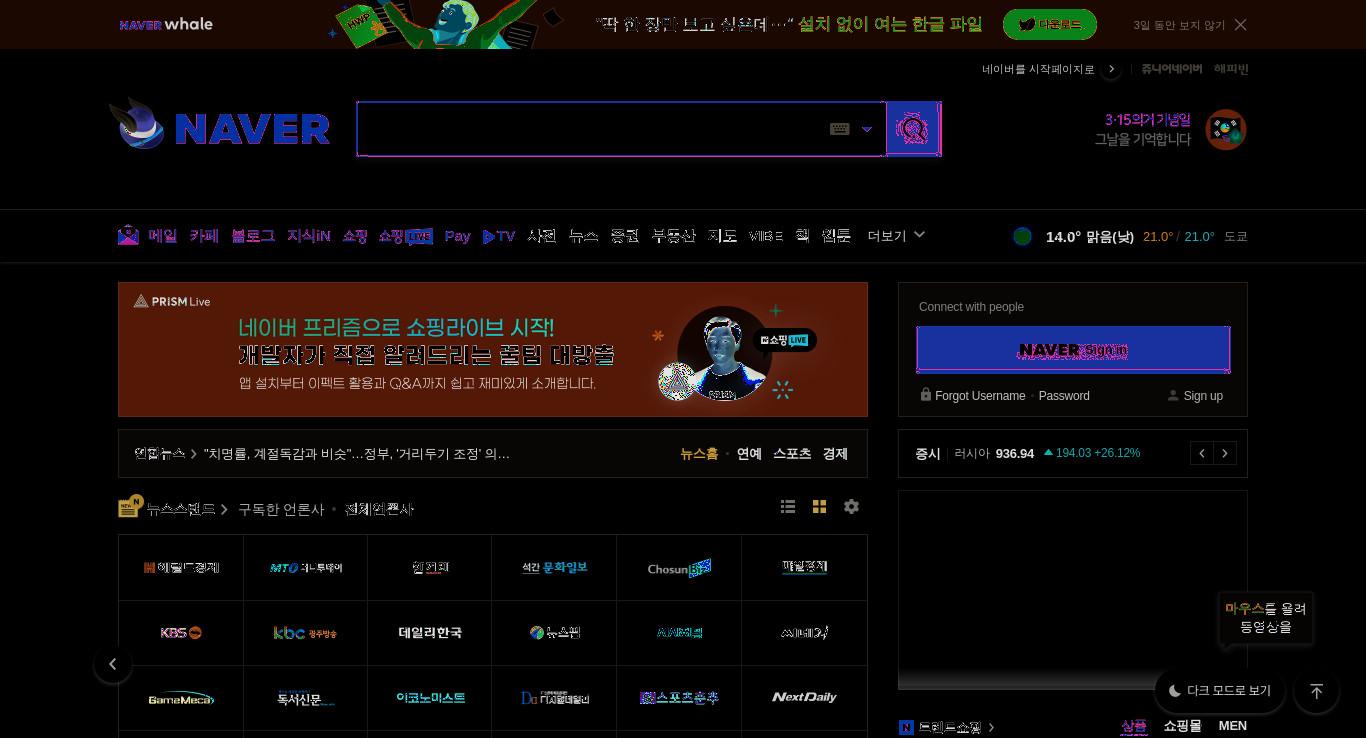Open 지도 menu item
Viewport: 1366px width, 738px height.
(x=722, y=236)
